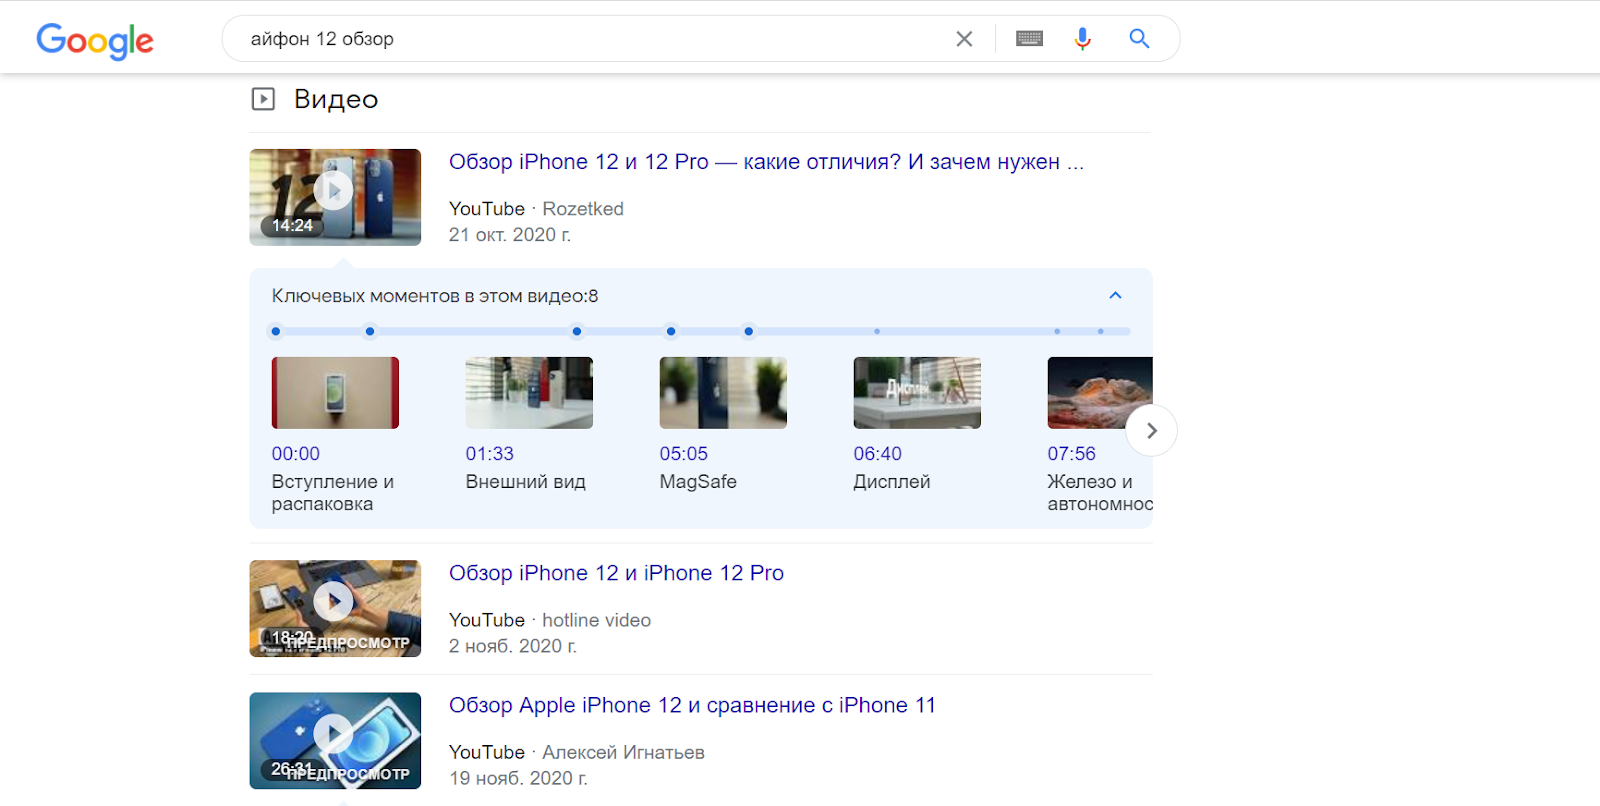This screenshot has width=1600, height=806.
Task: Open link Обзор Apple iPhone 12 и сравнение с iPhone 11
Action: click(692, 705)
